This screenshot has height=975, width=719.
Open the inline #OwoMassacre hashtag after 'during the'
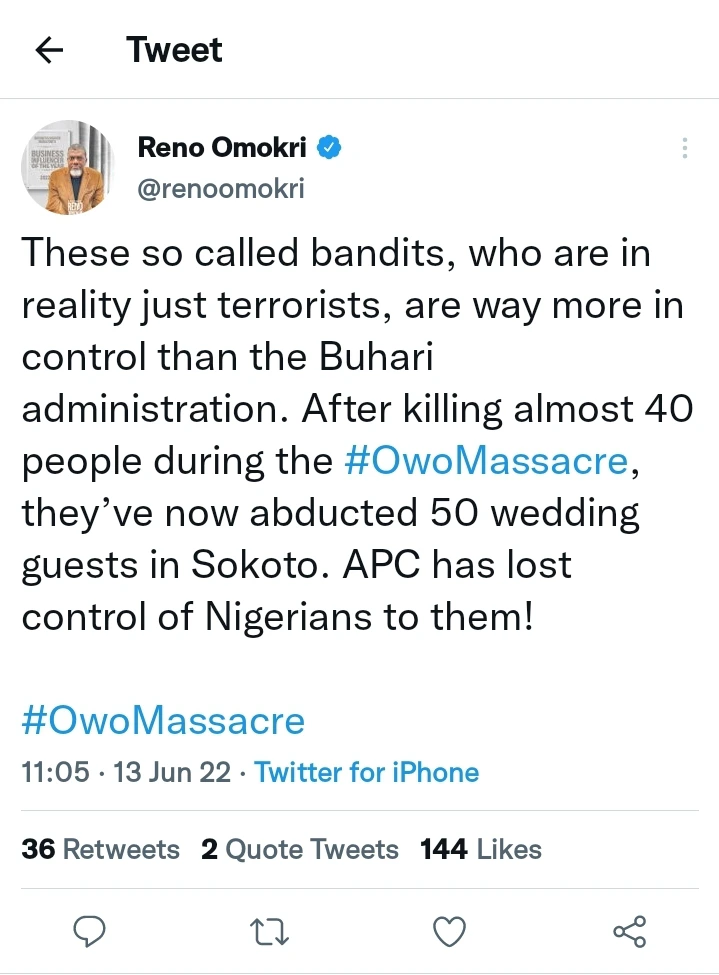pyautogui.click(x=486, y=461)
